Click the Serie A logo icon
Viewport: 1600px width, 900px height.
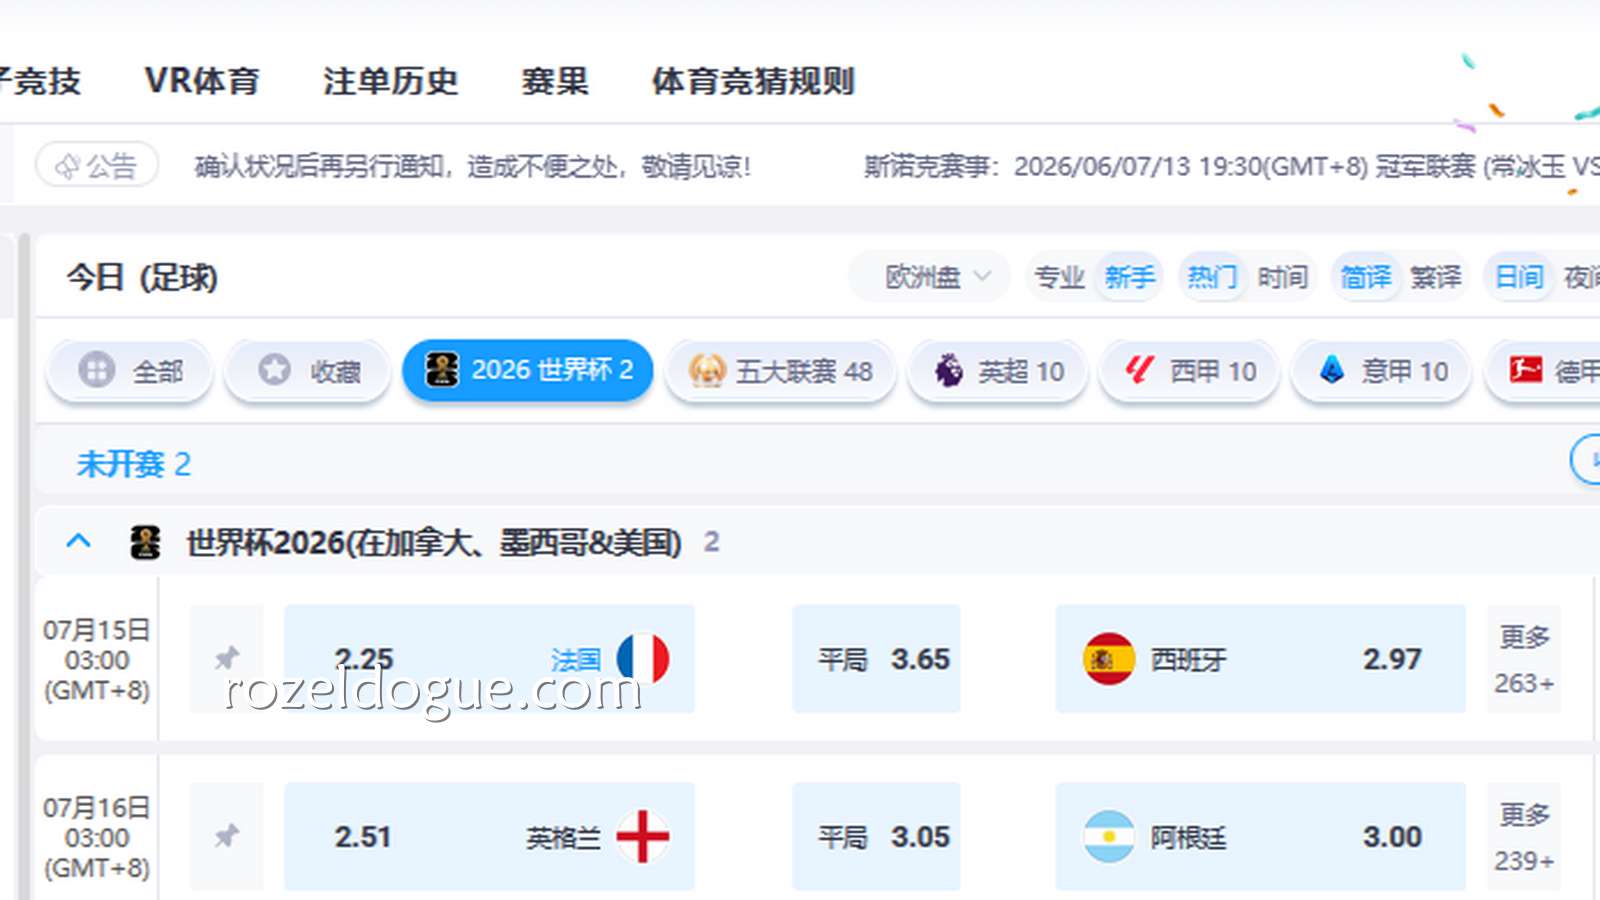[1332, 370]
